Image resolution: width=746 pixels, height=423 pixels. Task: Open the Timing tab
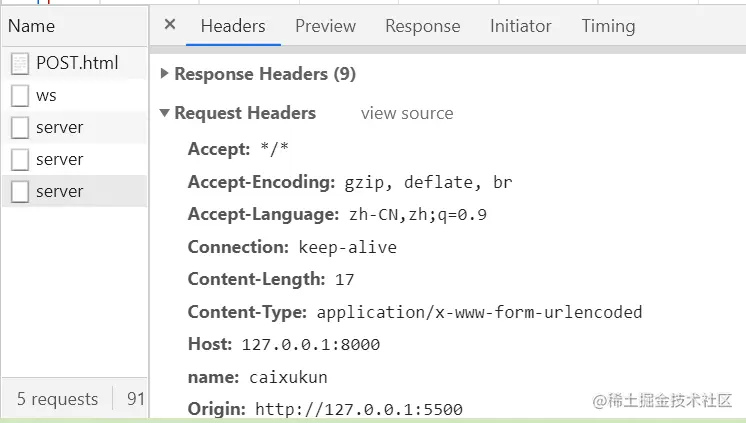(608, 26)
